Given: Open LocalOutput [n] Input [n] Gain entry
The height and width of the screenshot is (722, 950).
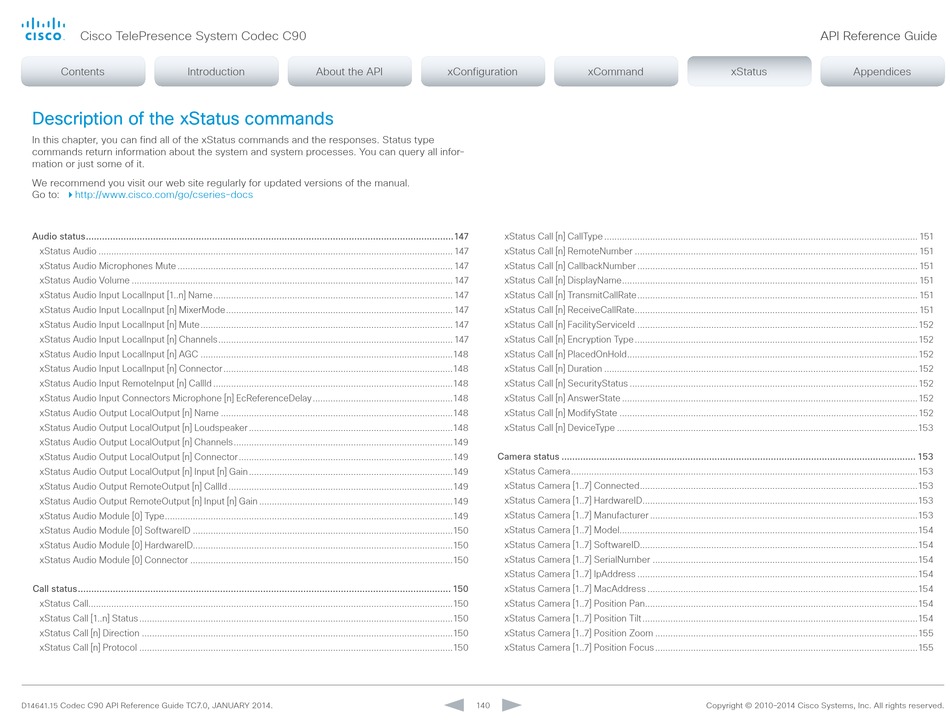Looking at the screenshot, I should point(254,472).
